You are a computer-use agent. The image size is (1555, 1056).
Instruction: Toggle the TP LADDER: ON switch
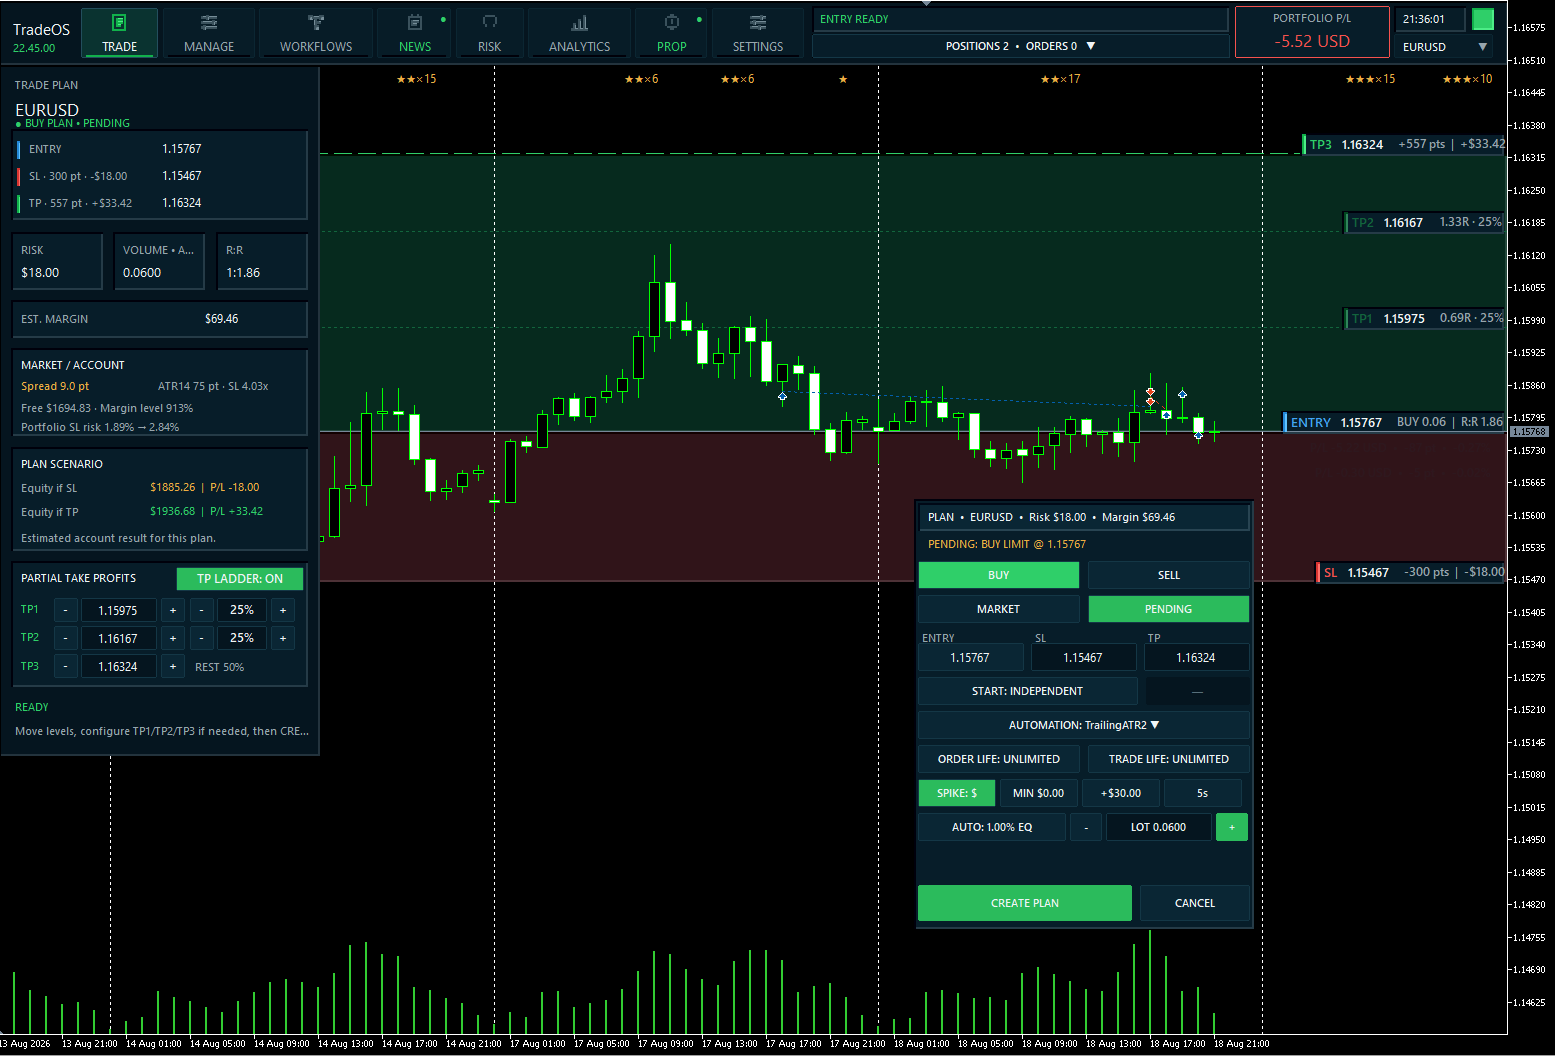pyautogui.click(x=240, y=579)
